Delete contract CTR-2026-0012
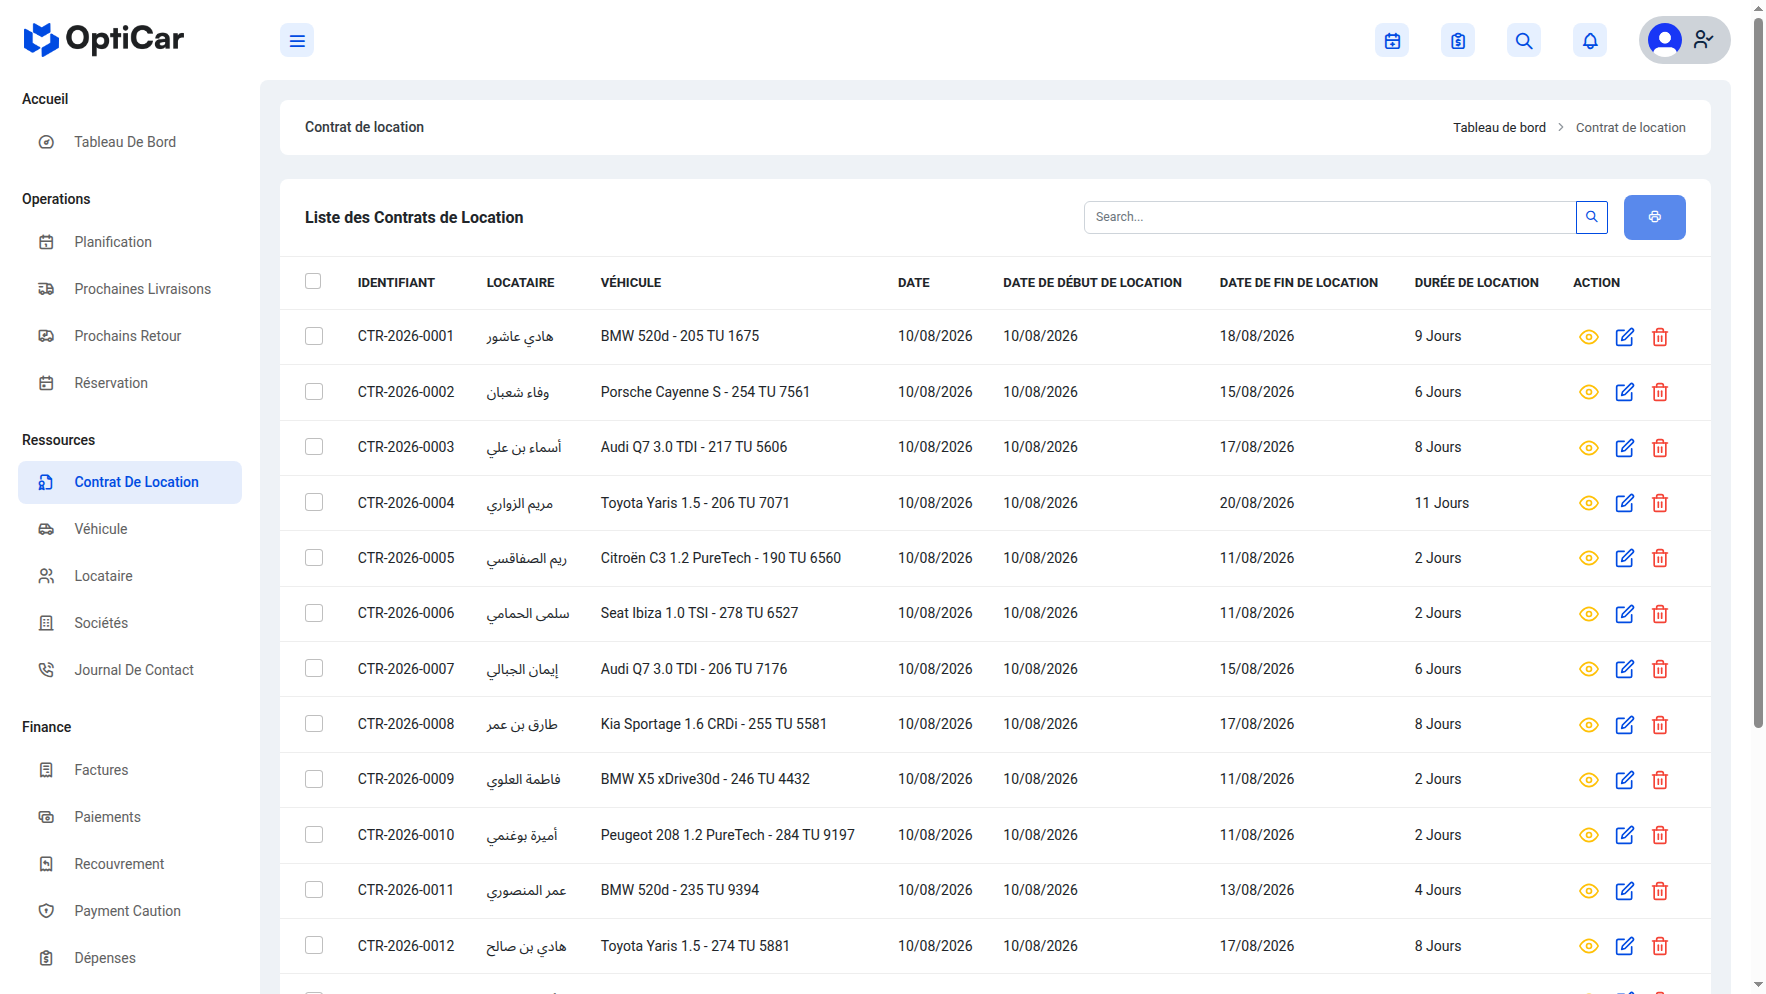Image resolution: width=1766 pixels, height=994 pixels. (1660, 946)
